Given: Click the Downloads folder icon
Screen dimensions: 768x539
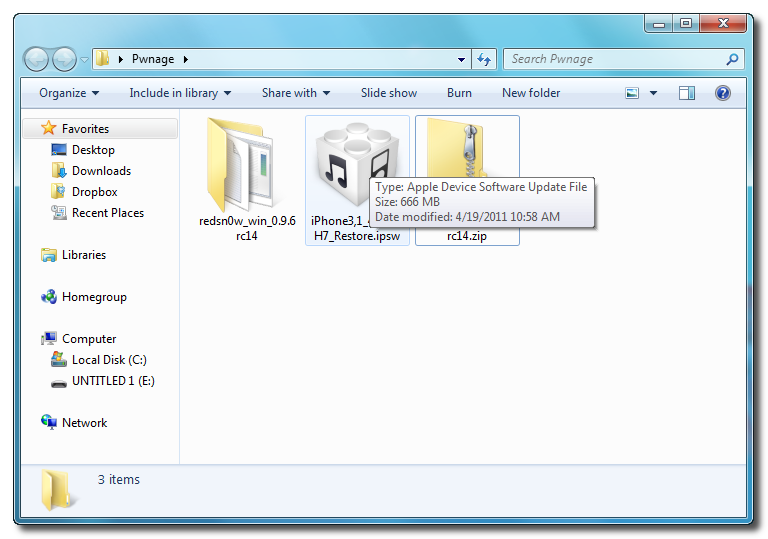Looking at the screenshot, I should pyautogui.click(x=59, y=171).
